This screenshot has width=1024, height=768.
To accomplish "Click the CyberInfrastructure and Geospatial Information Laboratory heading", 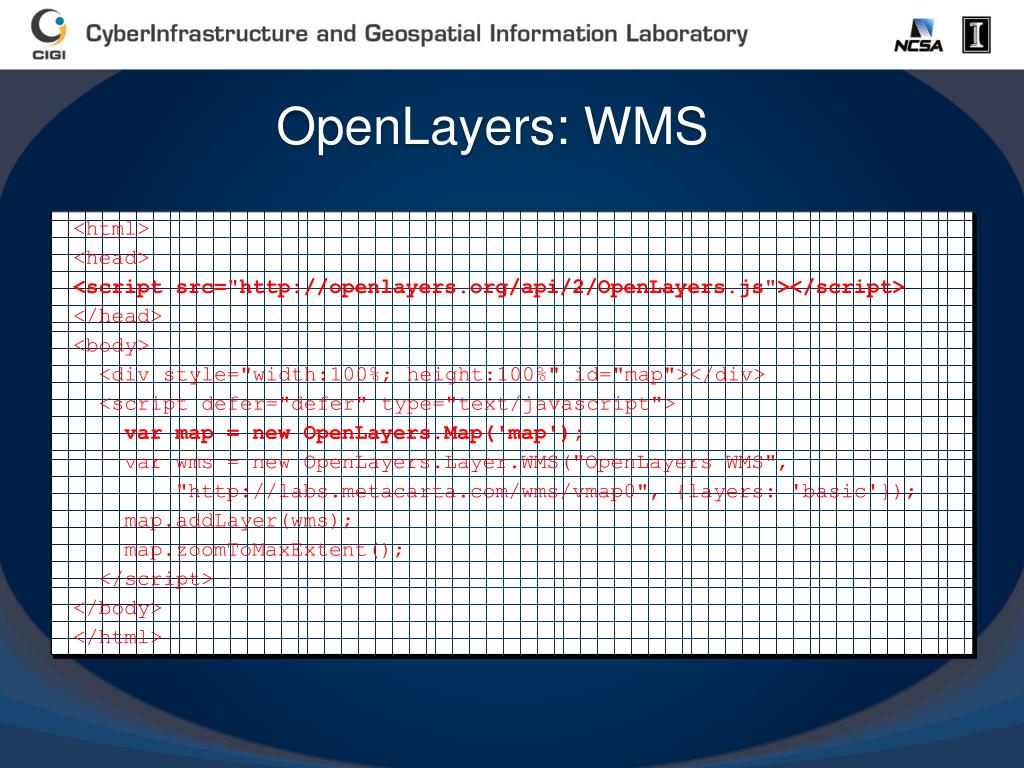I will pyautogui.click(x=417, y=33).
